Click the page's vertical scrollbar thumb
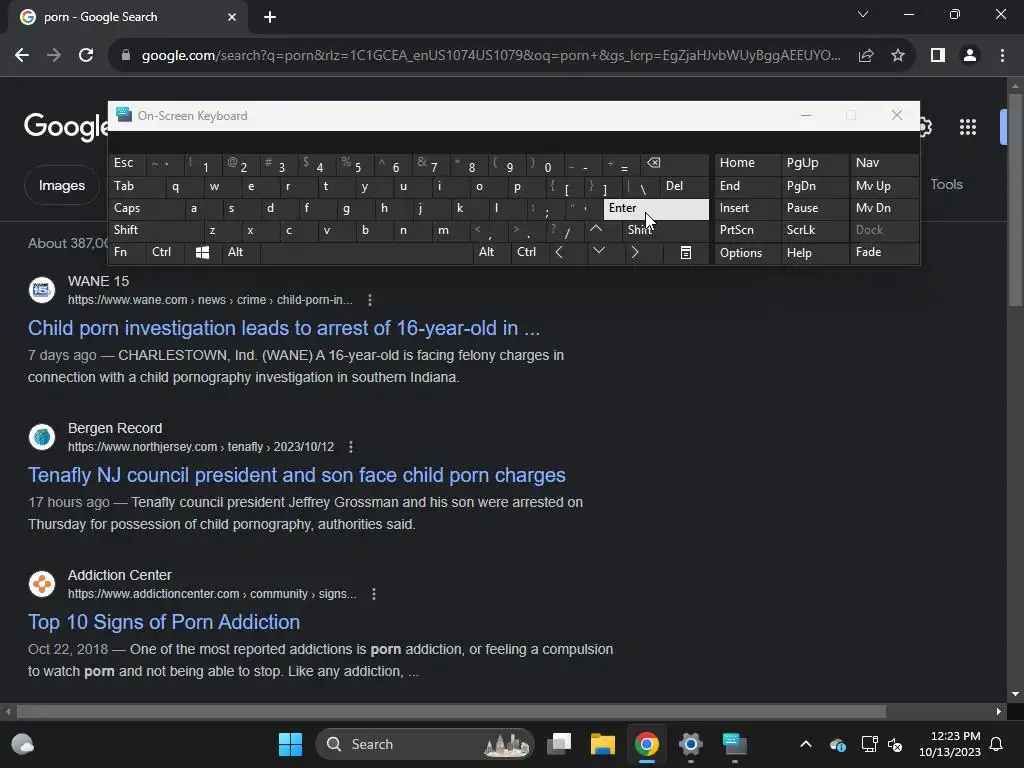This screenshot has height=768, width=1024. tap(1015, 199)
